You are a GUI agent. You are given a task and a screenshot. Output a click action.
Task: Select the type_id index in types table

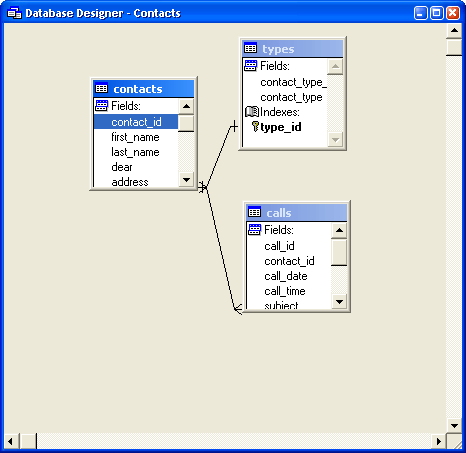281,127
